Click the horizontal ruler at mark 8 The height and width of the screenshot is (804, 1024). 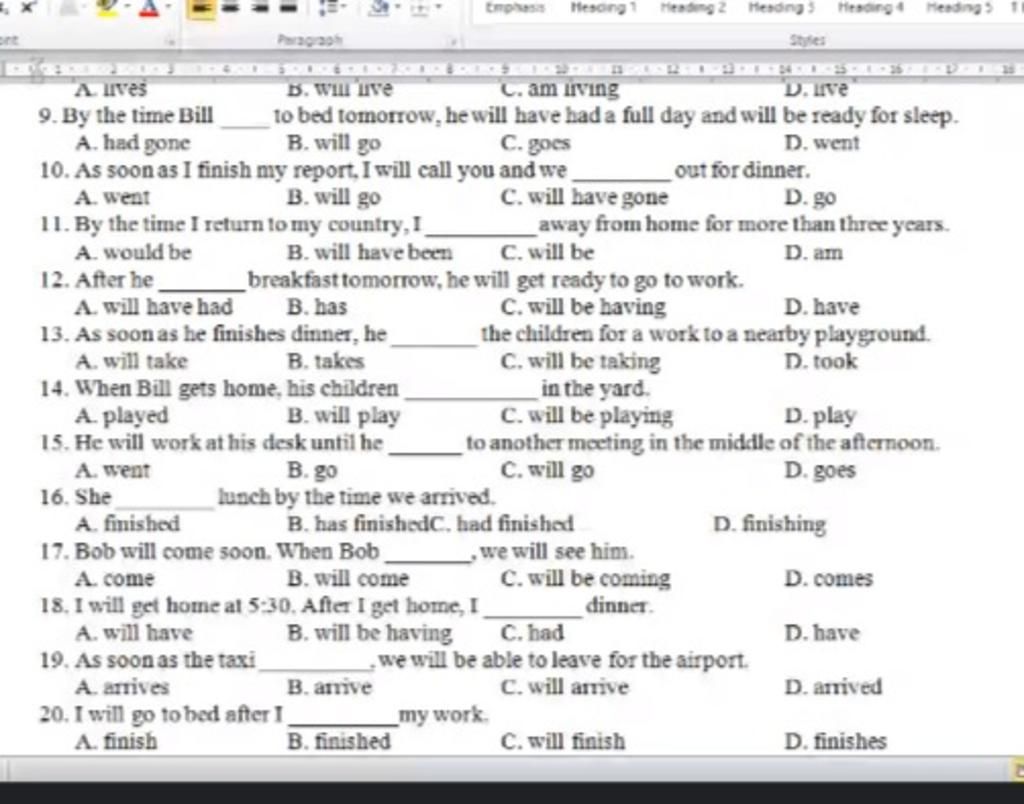[451, 67]
